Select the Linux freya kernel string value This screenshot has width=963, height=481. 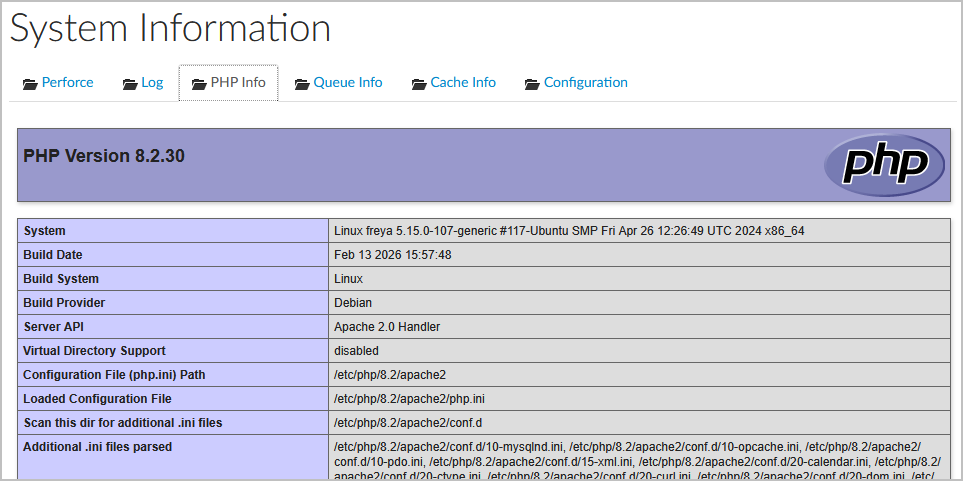tap(569, 231)
